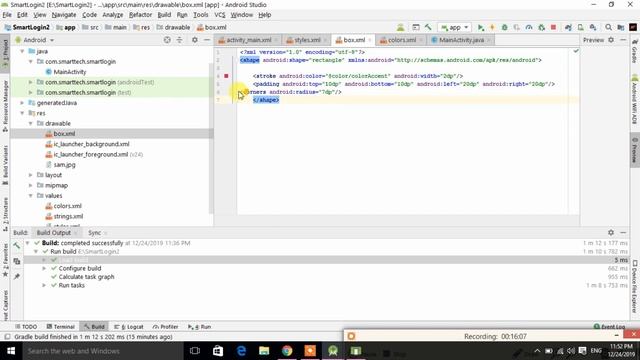Toggle the Favorites tool window side button
This screenshot has width=640, height=360.
5,260
